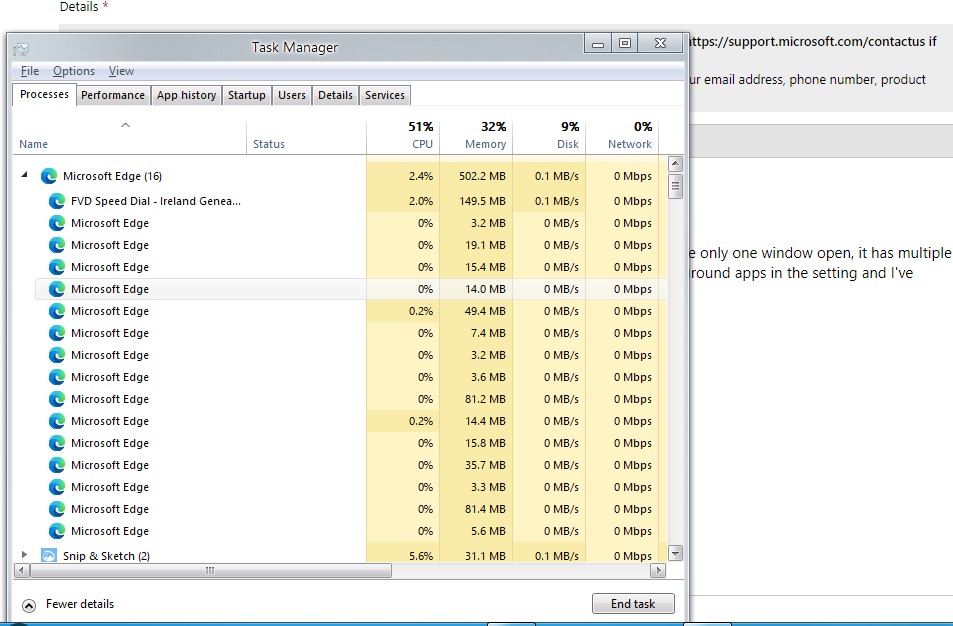Click Edge icon on the 7.4 MB row
The width and height of the screenshot is (953, 626).
click(57, 333)
